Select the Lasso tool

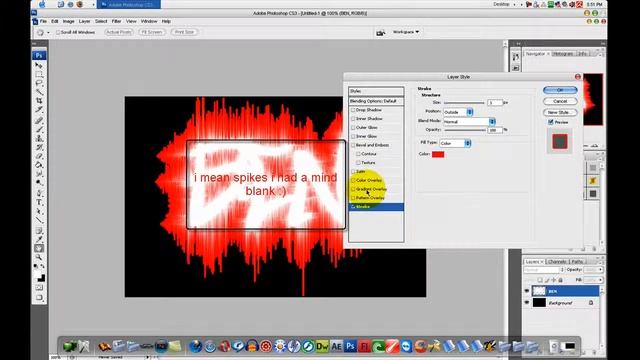click(x=39, y=83)
